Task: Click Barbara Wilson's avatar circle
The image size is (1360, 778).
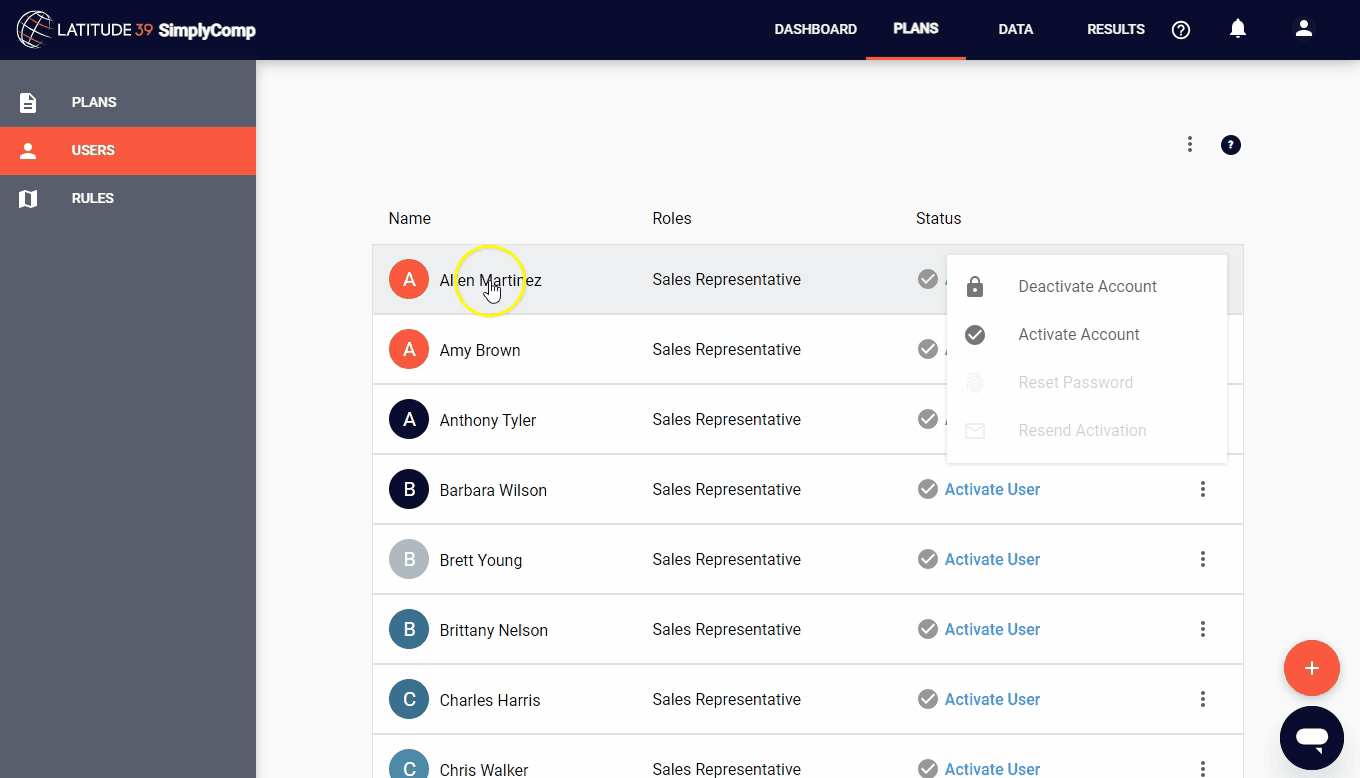Action: 409,490
